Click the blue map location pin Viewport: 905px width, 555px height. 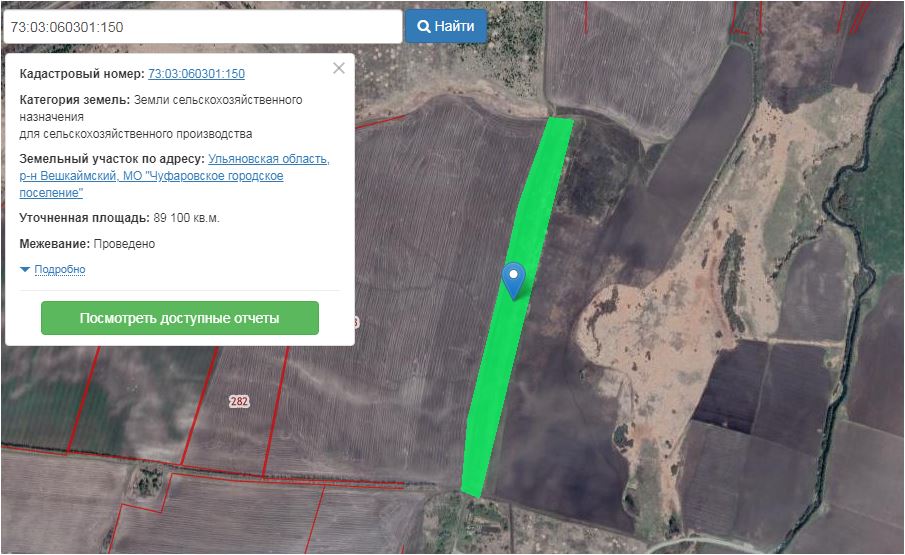(x=513, y=280)
